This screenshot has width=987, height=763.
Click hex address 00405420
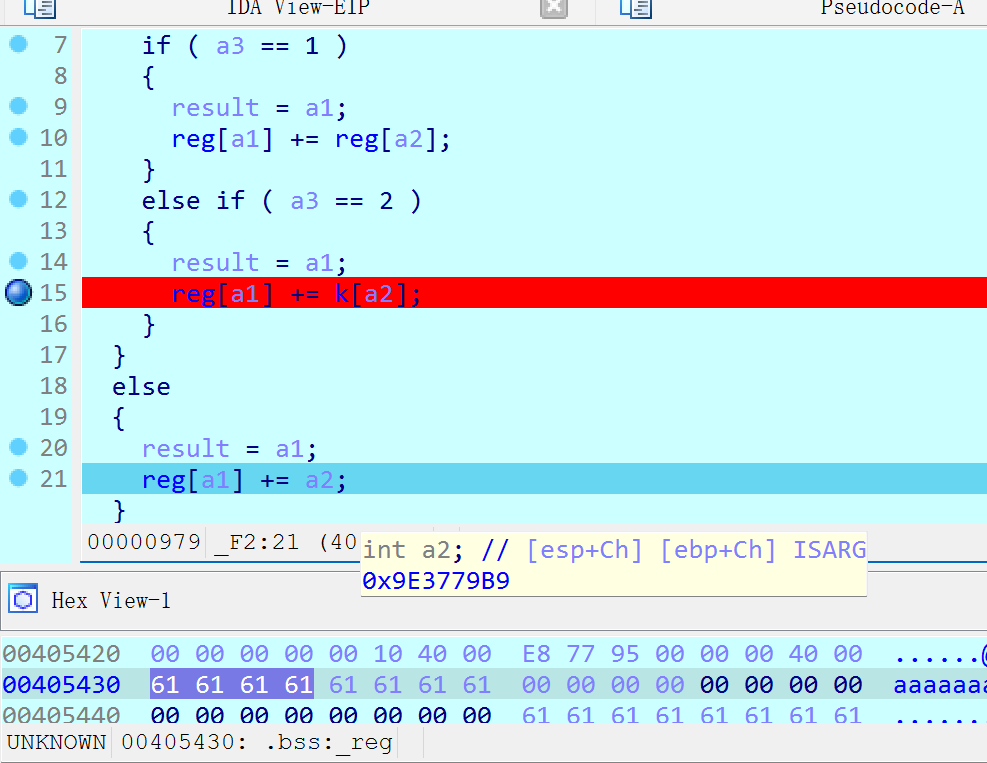point(61,654)
